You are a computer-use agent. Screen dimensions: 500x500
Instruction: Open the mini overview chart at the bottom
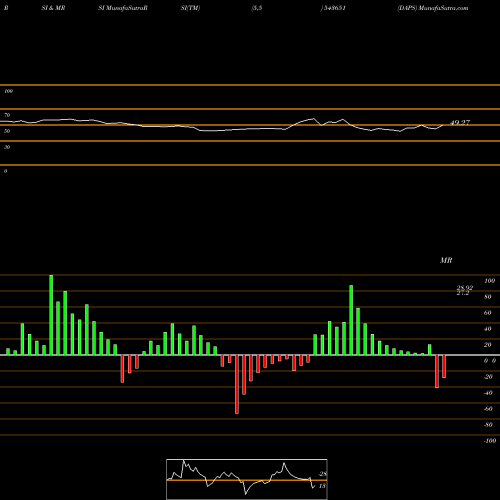pos(247,479)
